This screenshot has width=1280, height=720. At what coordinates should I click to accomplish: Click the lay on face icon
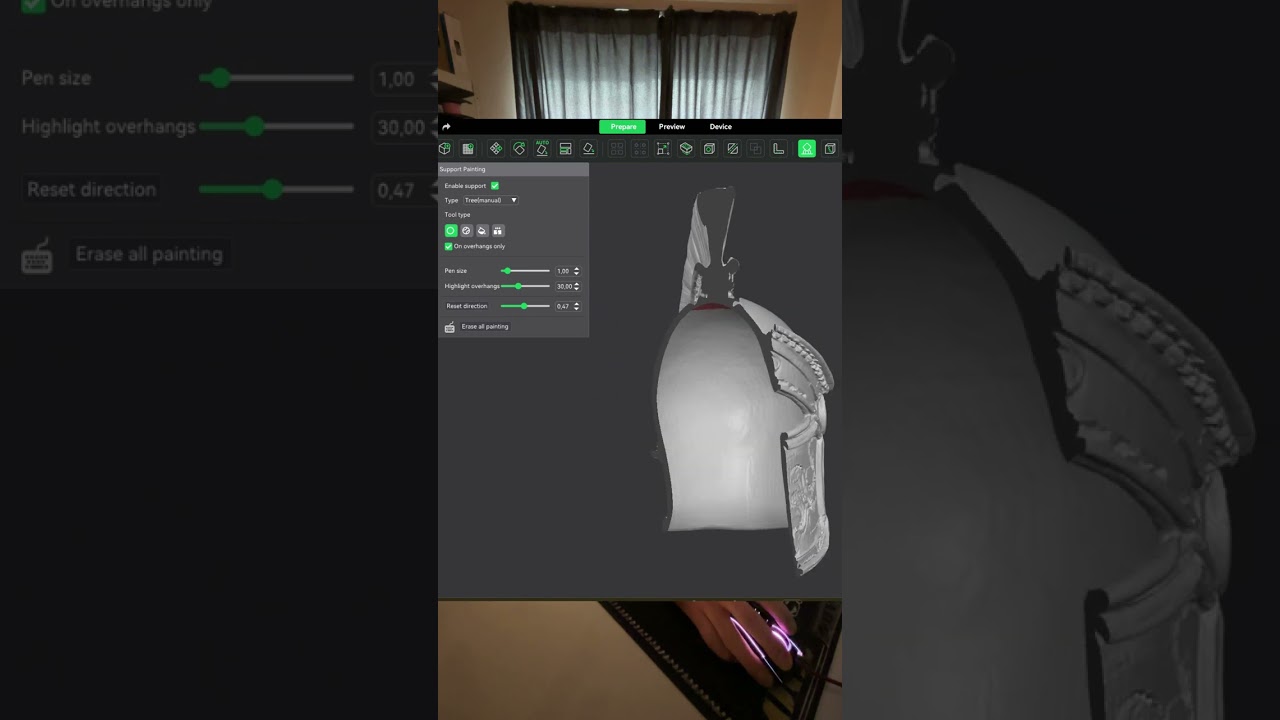[x=588, y=149]
